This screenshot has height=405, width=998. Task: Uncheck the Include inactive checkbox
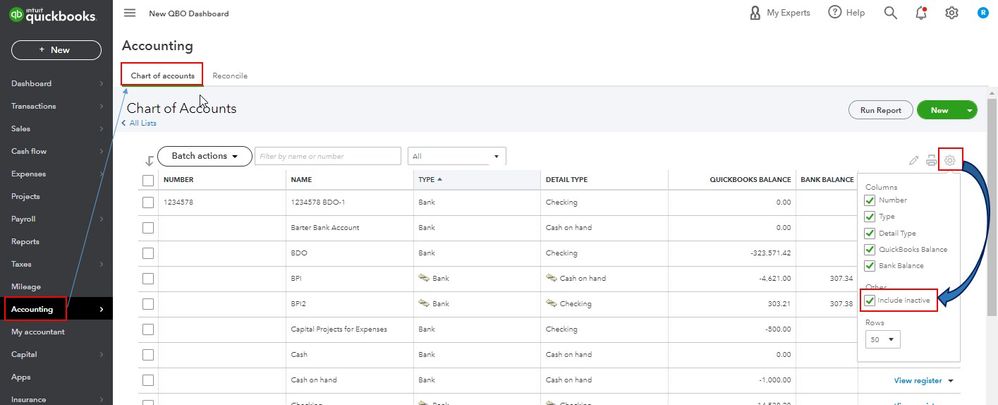[x=870, y=301]
